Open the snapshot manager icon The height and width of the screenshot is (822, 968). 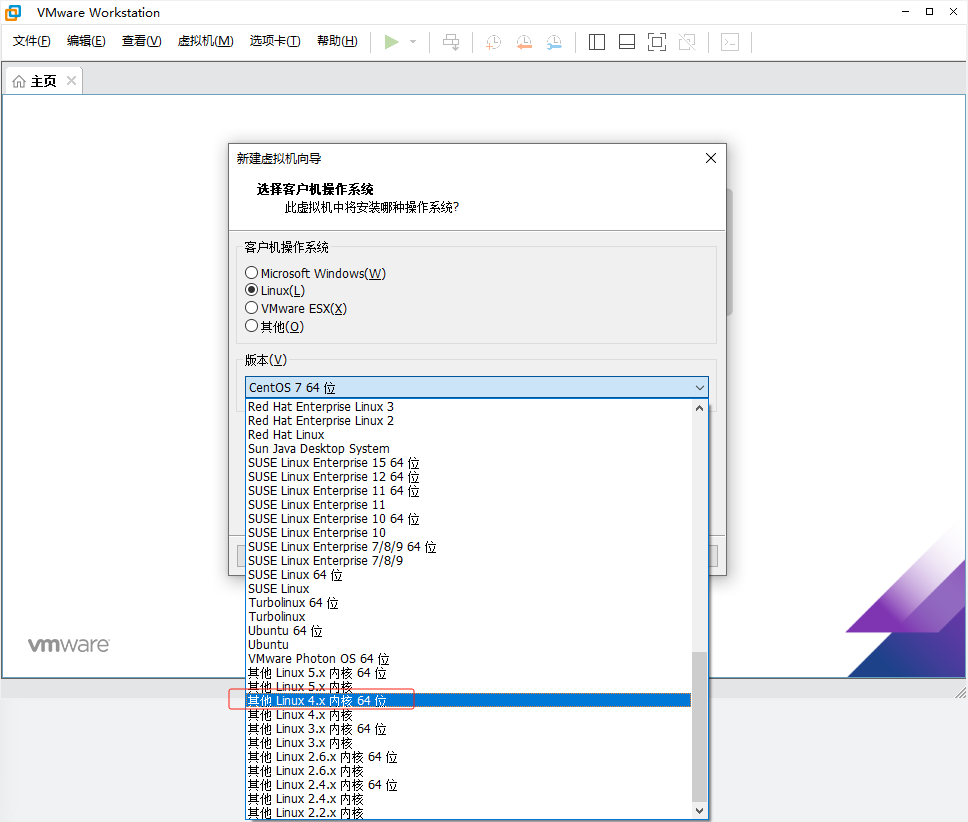tap(554, 42)
